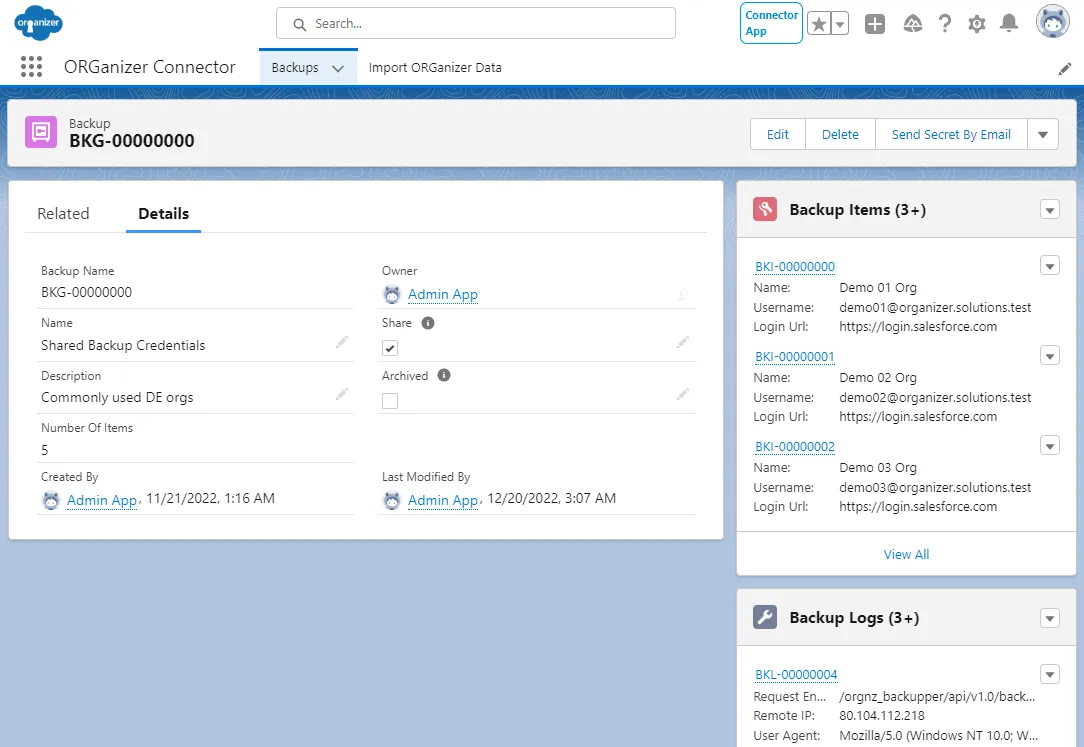This screenshot has width=1084, height=747.
Task: Click the remote IP 80.104.112.218
Action: click(x=881, y=716)
